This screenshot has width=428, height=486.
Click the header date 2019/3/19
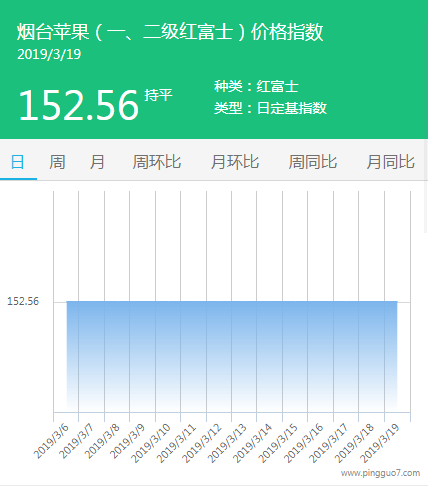click(49, 54)
